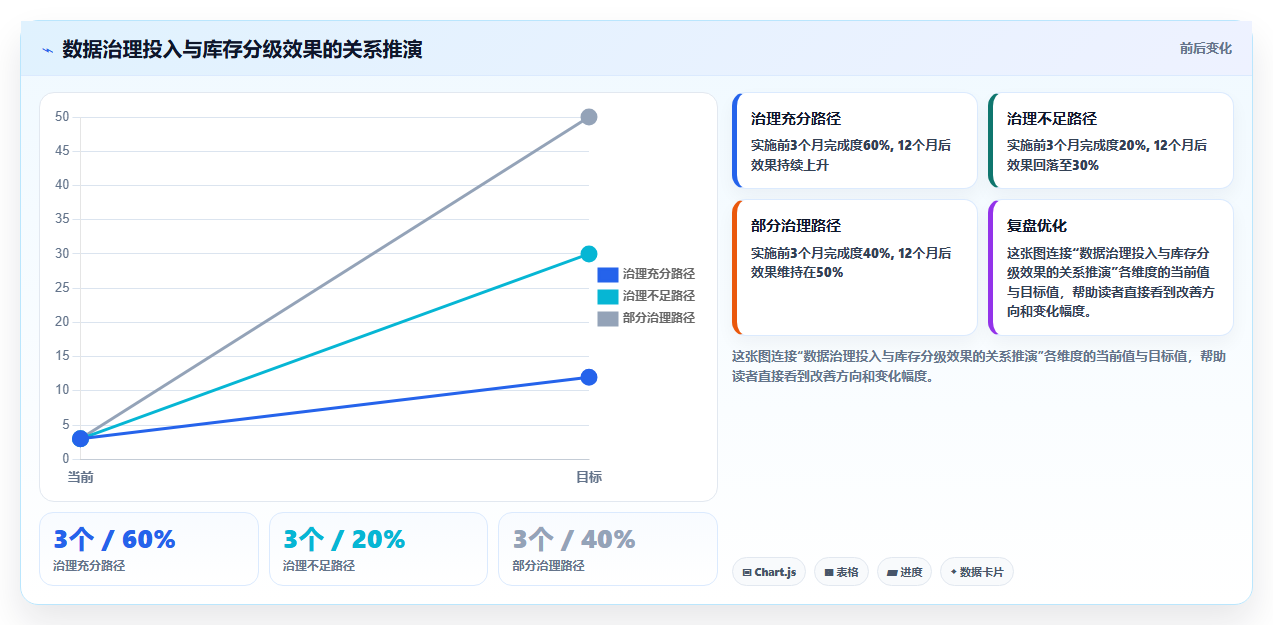The width and height of the screenshot is (1273, 625).
Task: Open the 治理充分路径 description card title
Action: click(796, 118)
